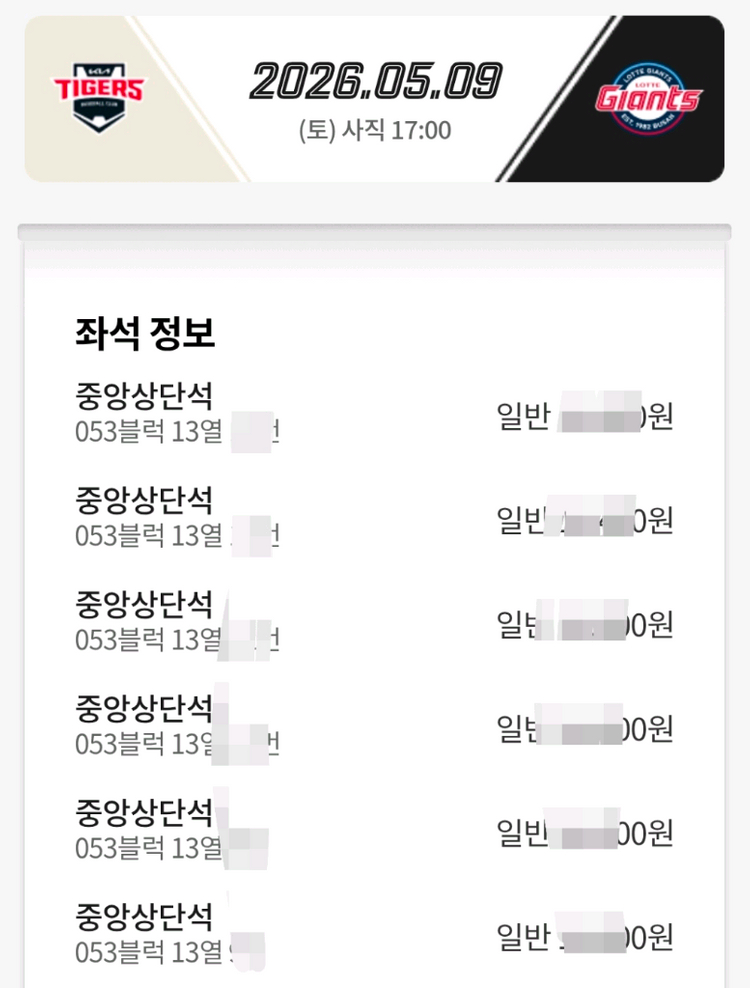Select the fifth 중앙상단석 seat title
The image size is (750, 988).
[144, 813]
